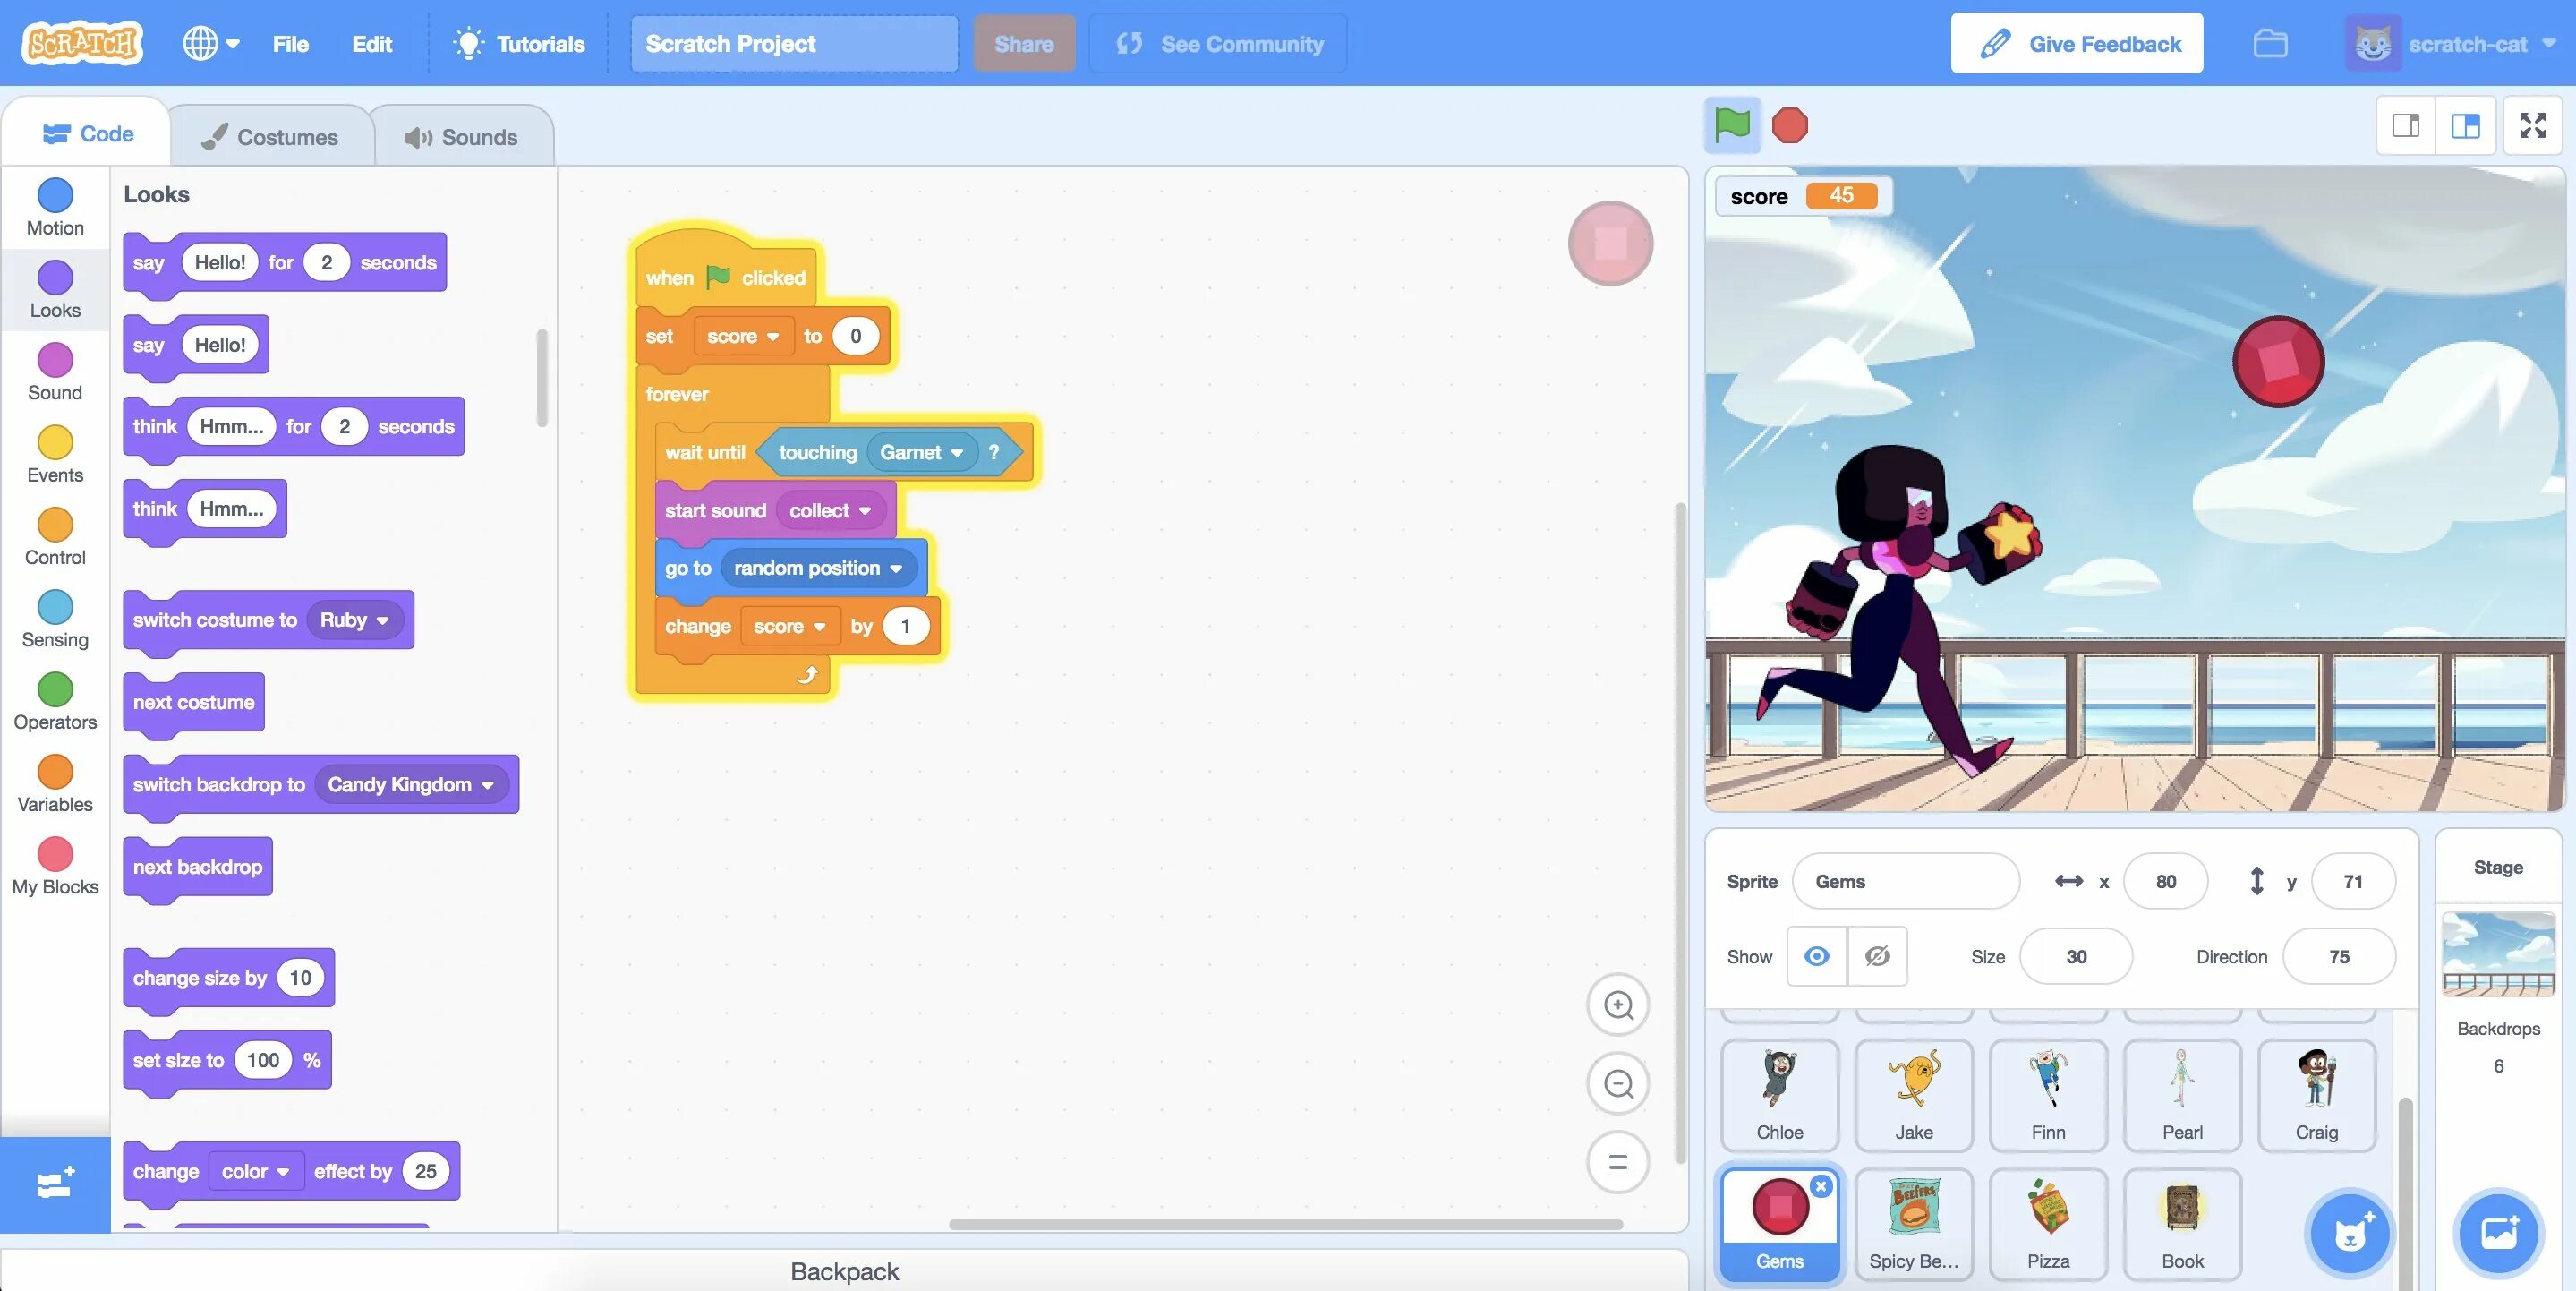The height and width of the screenshot is (1291, 2576).
Task: Switch to small stage layout
Action: 2406,125
